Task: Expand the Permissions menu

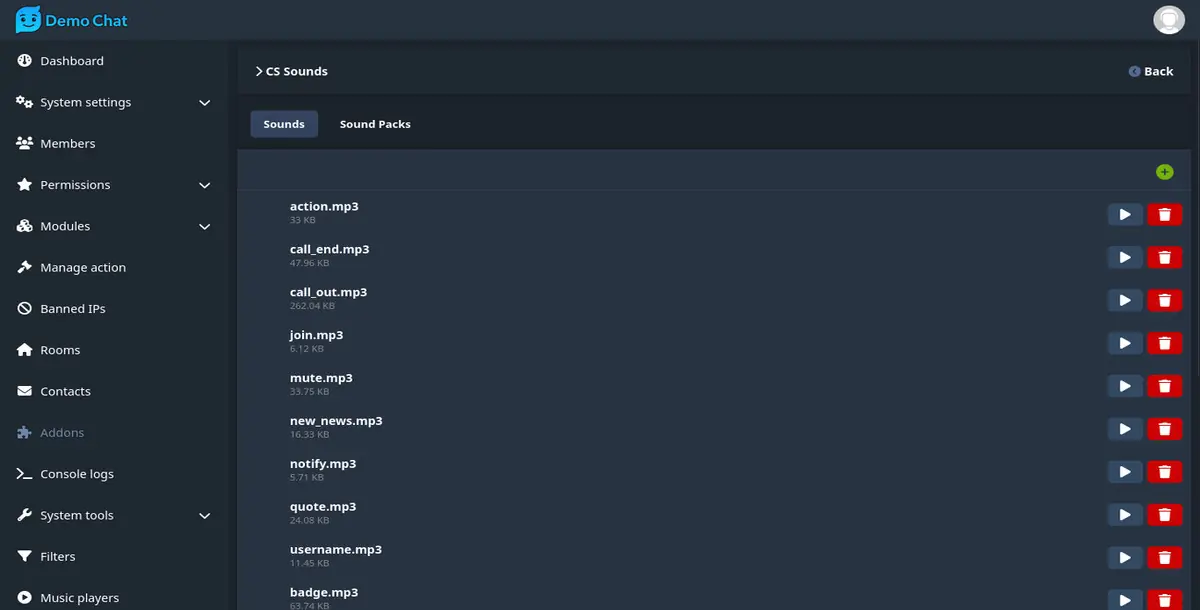Action: [x=75, y=184]
